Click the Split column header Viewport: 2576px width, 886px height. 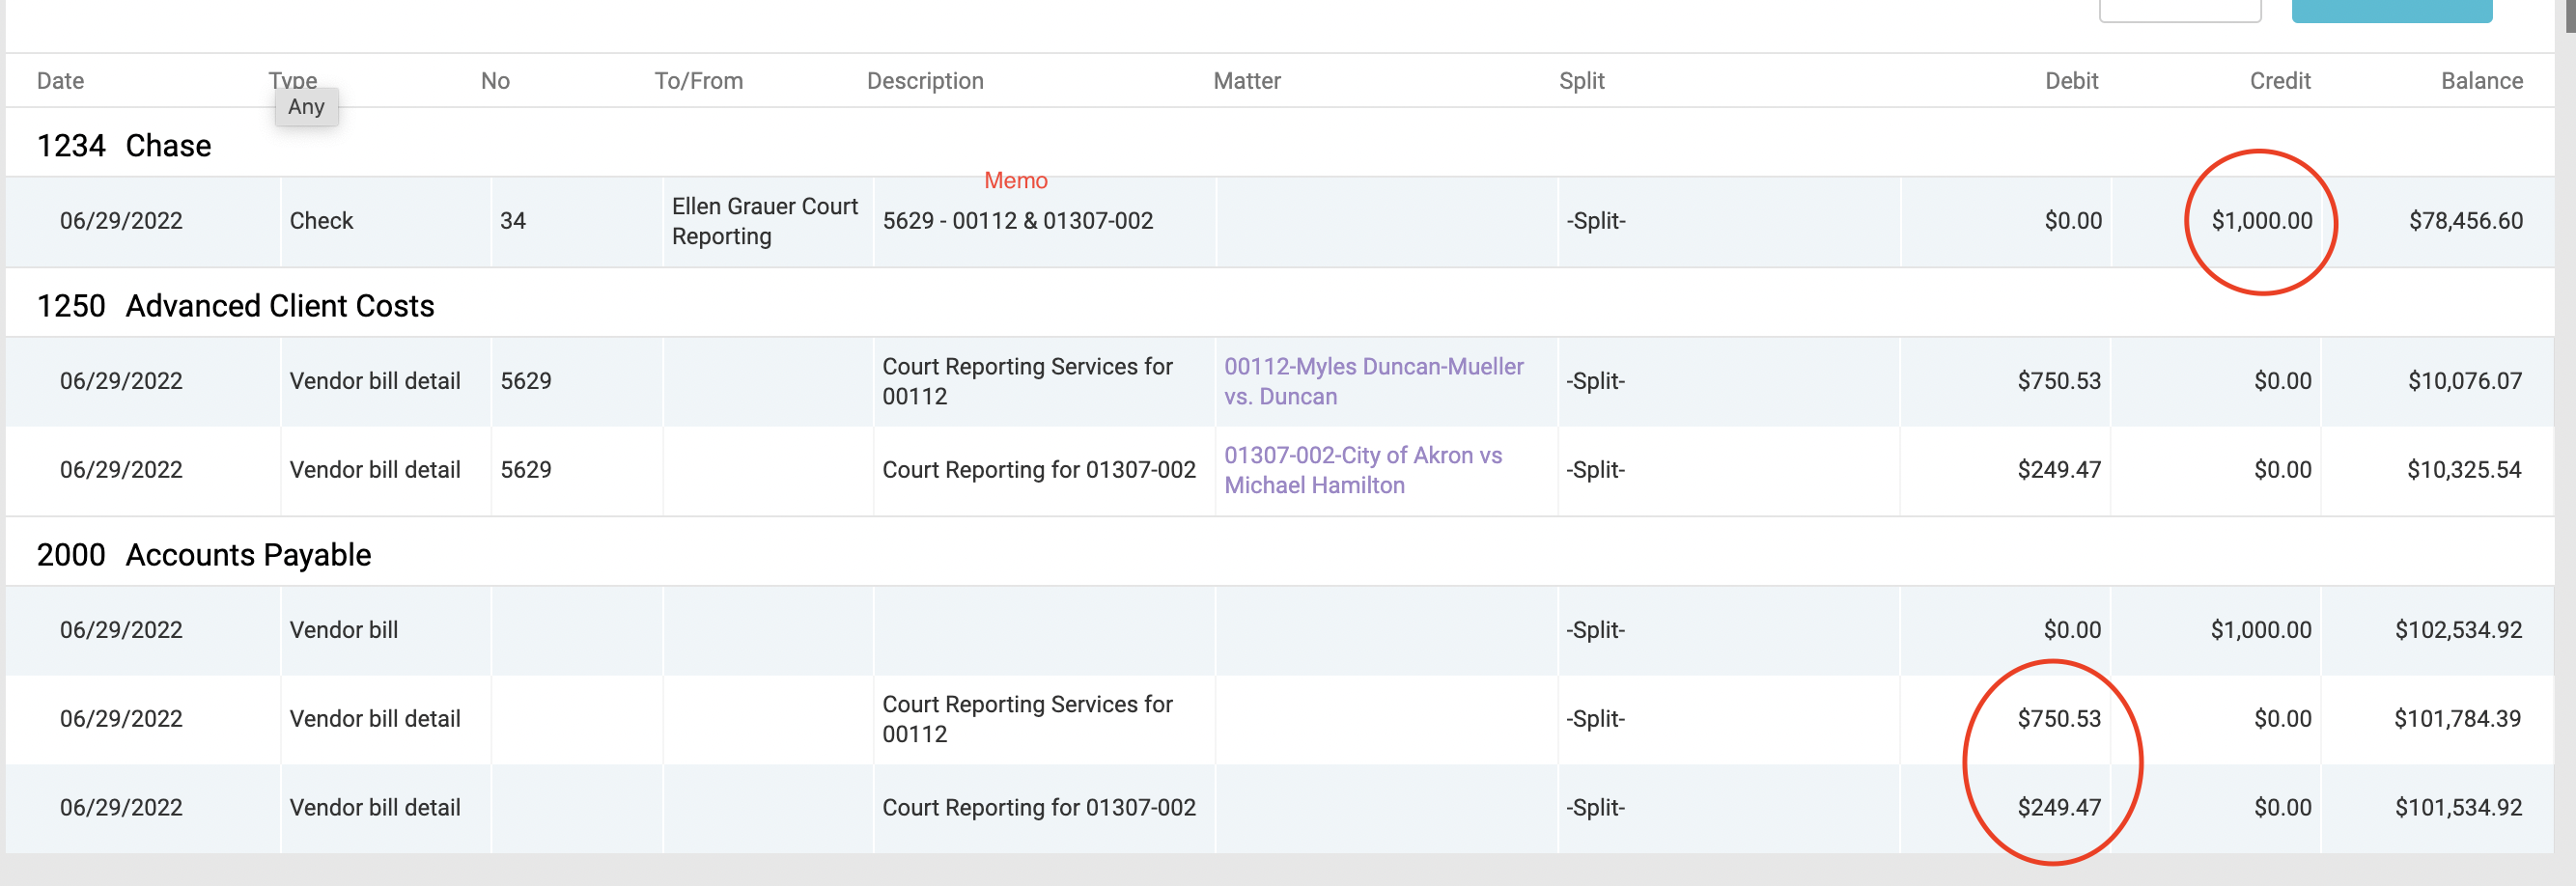[x=1582, y=81]
